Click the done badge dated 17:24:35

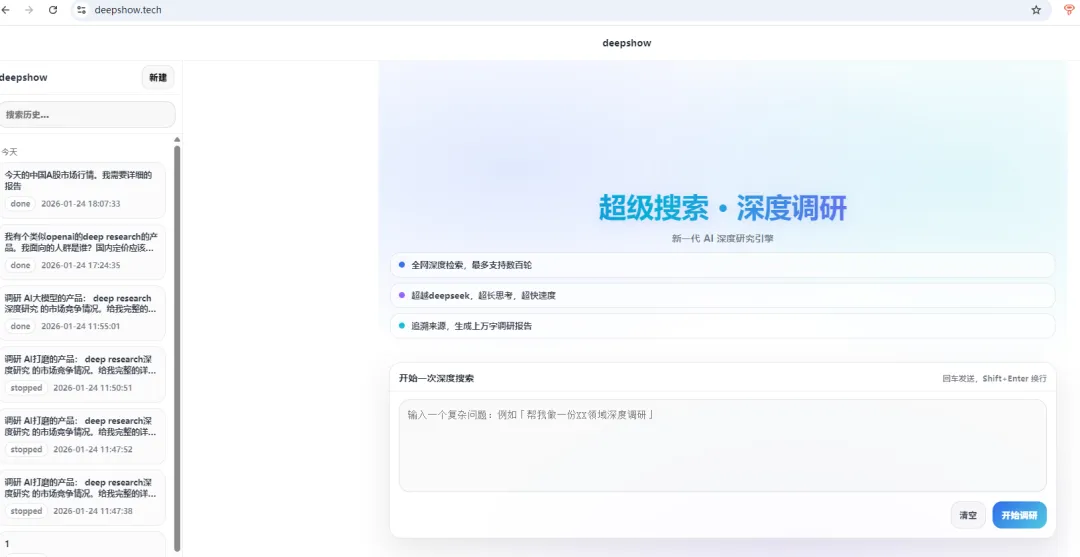(20, 265)
